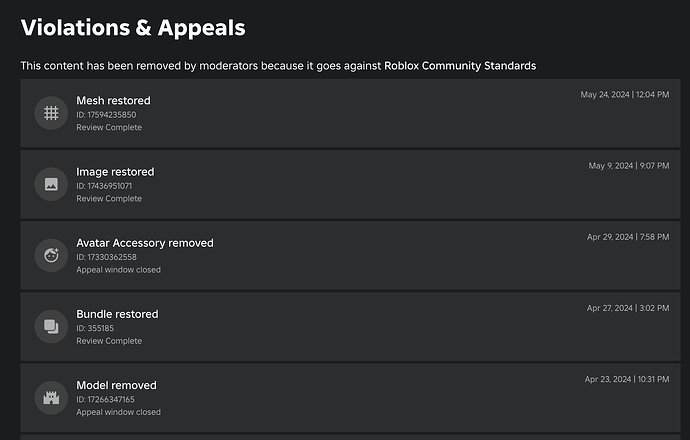Open the Roblox Community Standards link
The image size is (690, 440).
pyautogui.click(x=460, y=66)
